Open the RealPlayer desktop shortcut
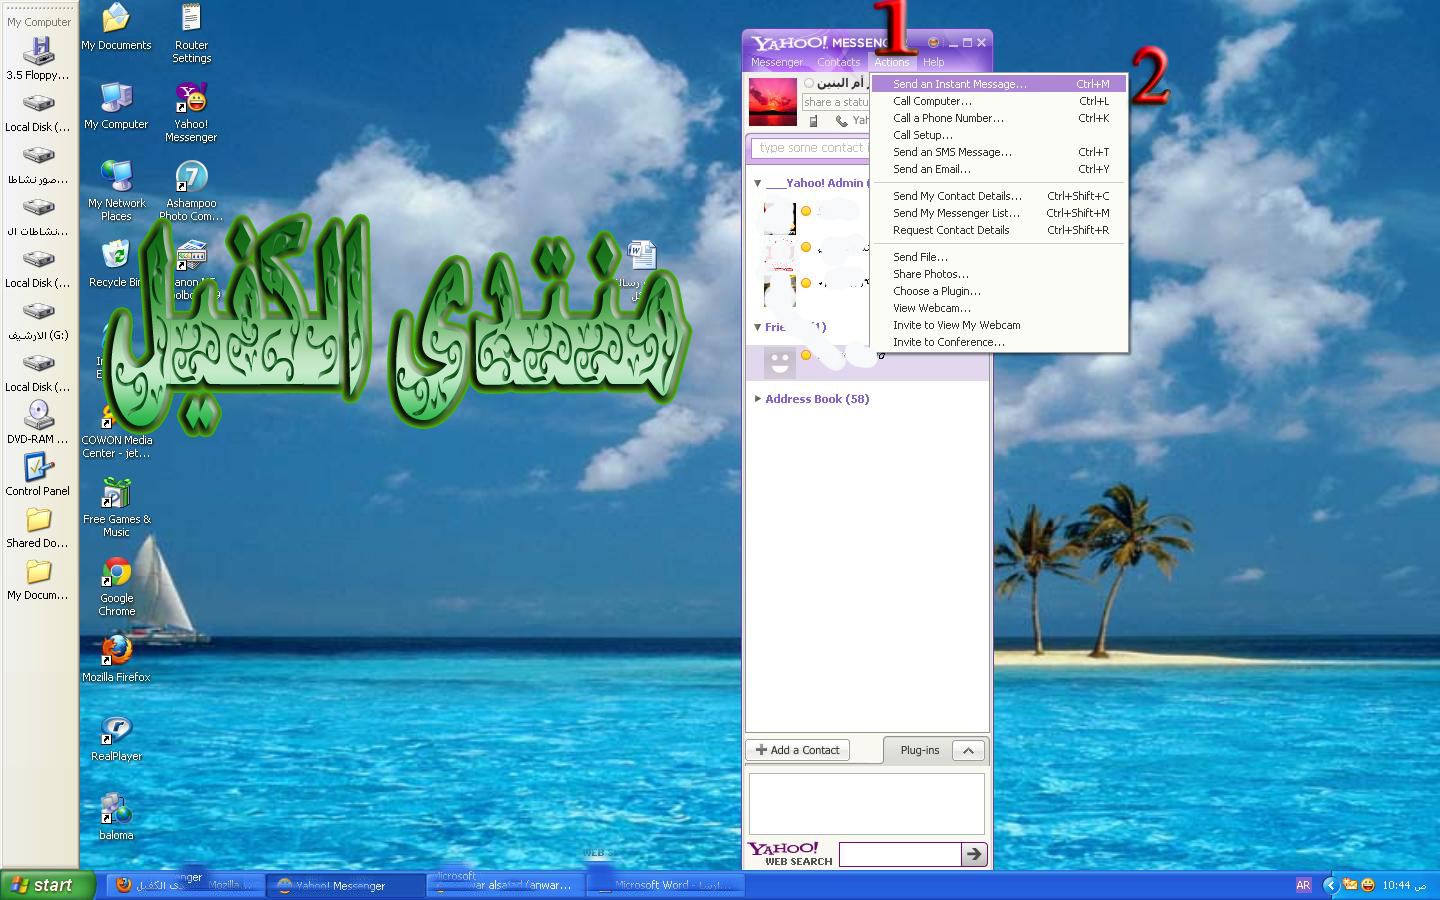The width and height of the screenshot is (1440, 900). [x=116, y=730]
